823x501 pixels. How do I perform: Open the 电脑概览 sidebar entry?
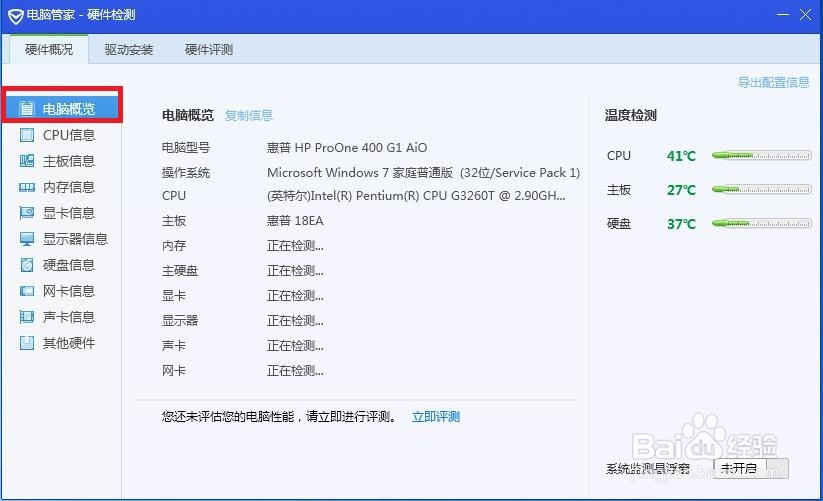pyautogui.click(x=62, y=109)
